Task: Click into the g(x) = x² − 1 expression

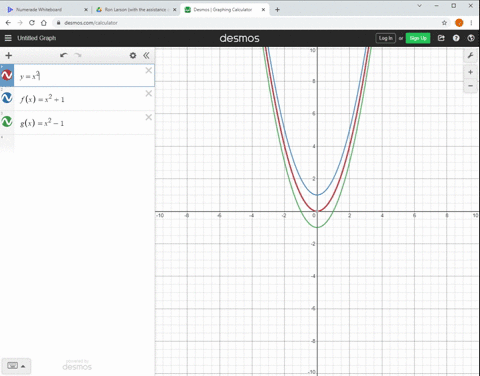Action: tap(84, 123)
